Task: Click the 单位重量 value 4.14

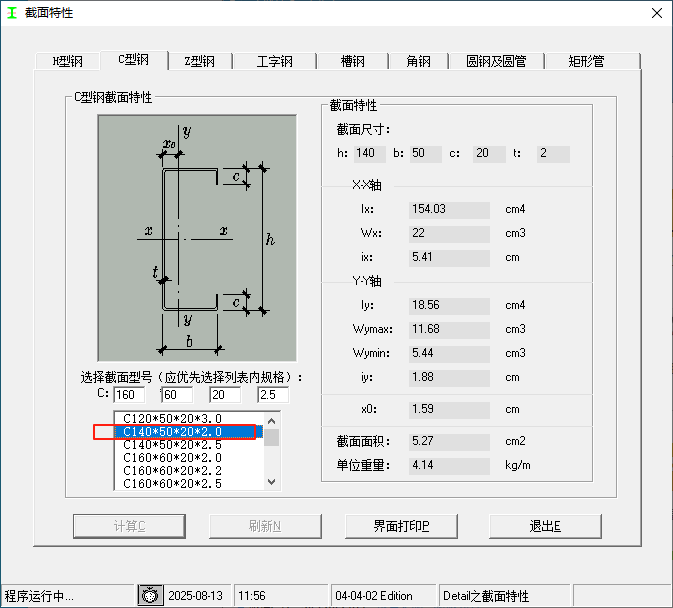Action: [x=449, y=466]
